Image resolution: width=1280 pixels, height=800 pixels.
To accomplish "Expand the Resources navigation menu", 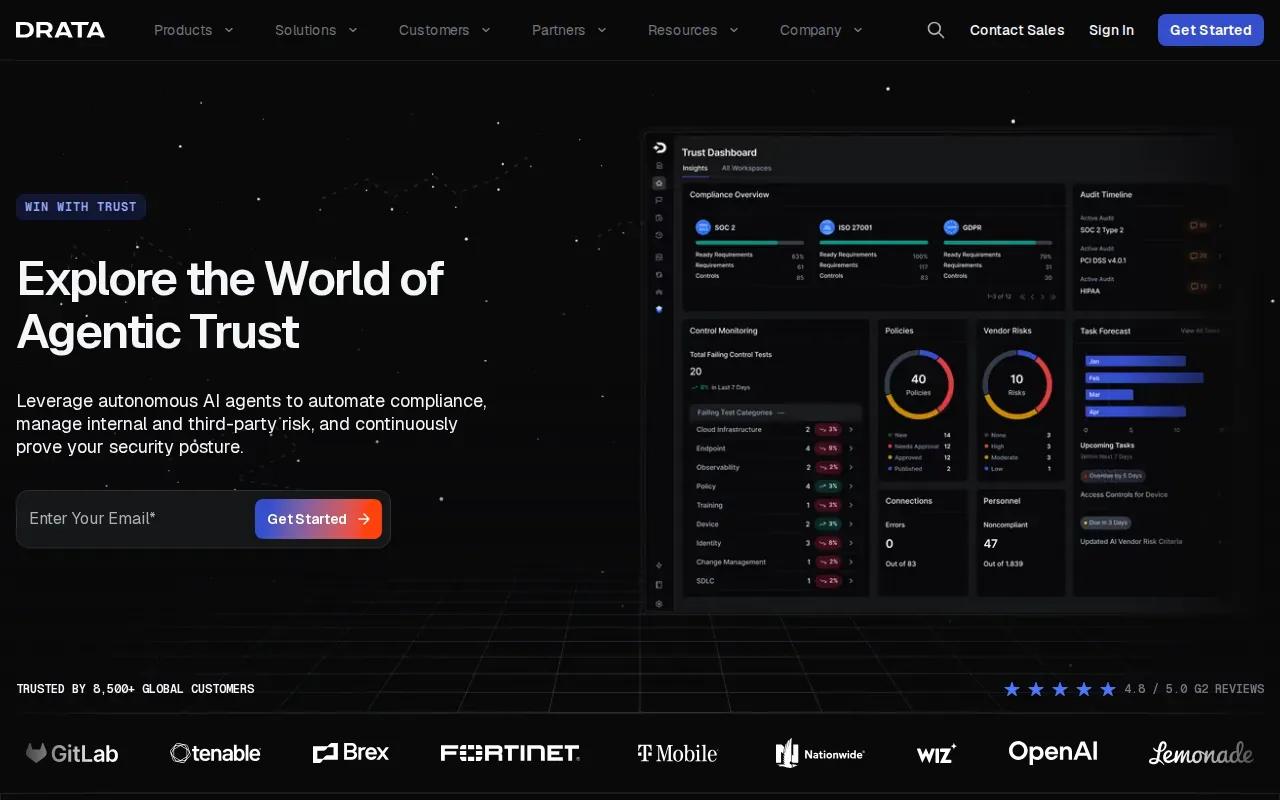I will pos(693,30).
